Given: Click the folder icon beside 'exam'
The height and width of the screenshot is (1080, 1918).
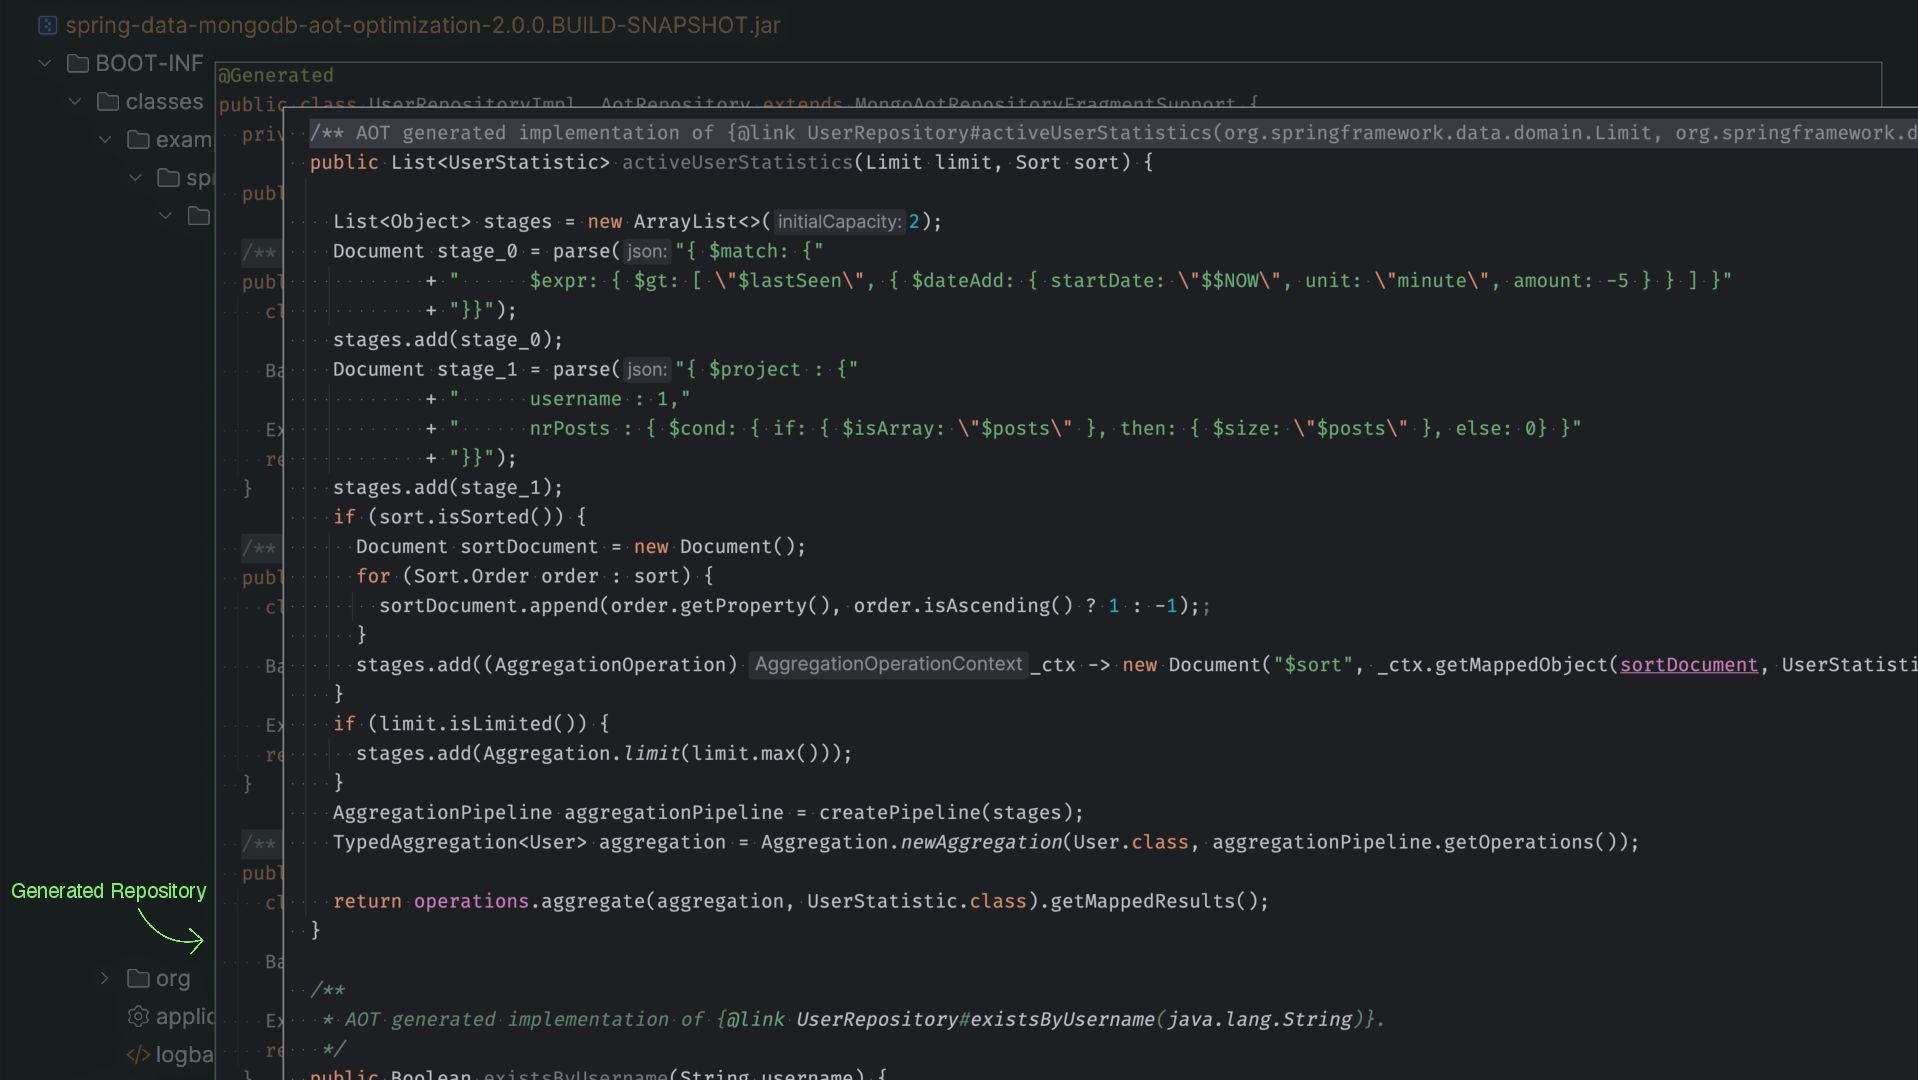Looking at the screenshot, I should 139,140.
